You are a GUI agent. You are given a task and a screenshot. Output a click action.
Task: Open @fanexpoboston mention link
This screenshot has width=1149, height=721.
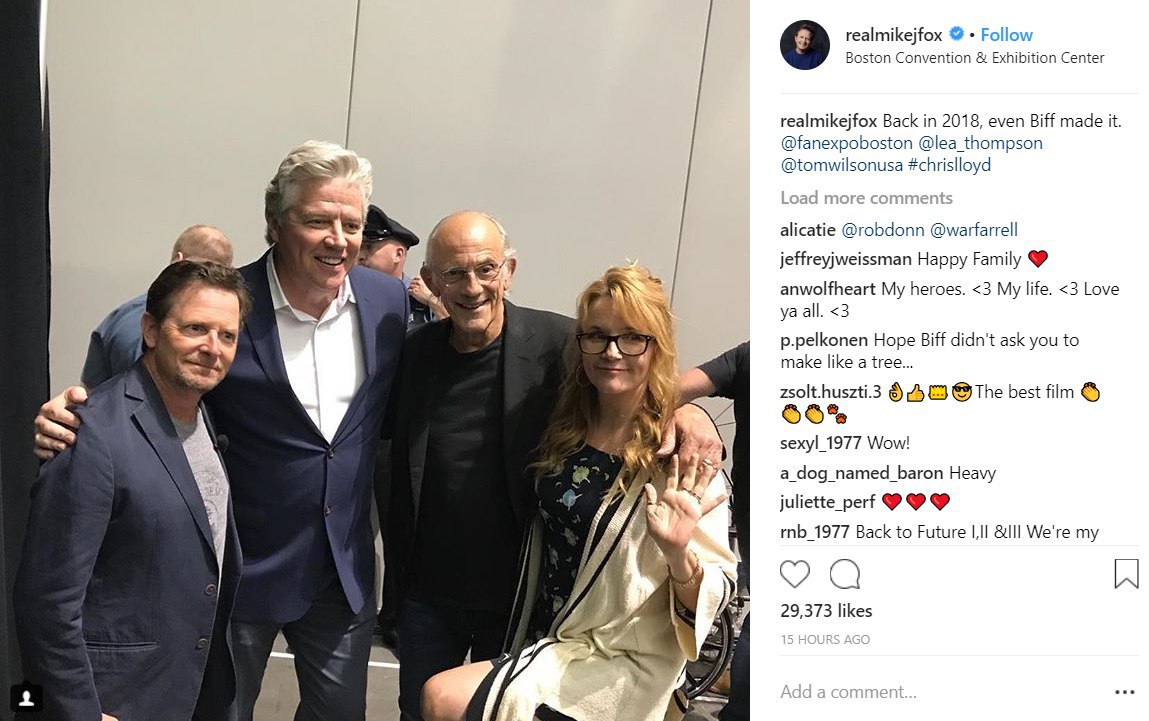click(846, 143)
